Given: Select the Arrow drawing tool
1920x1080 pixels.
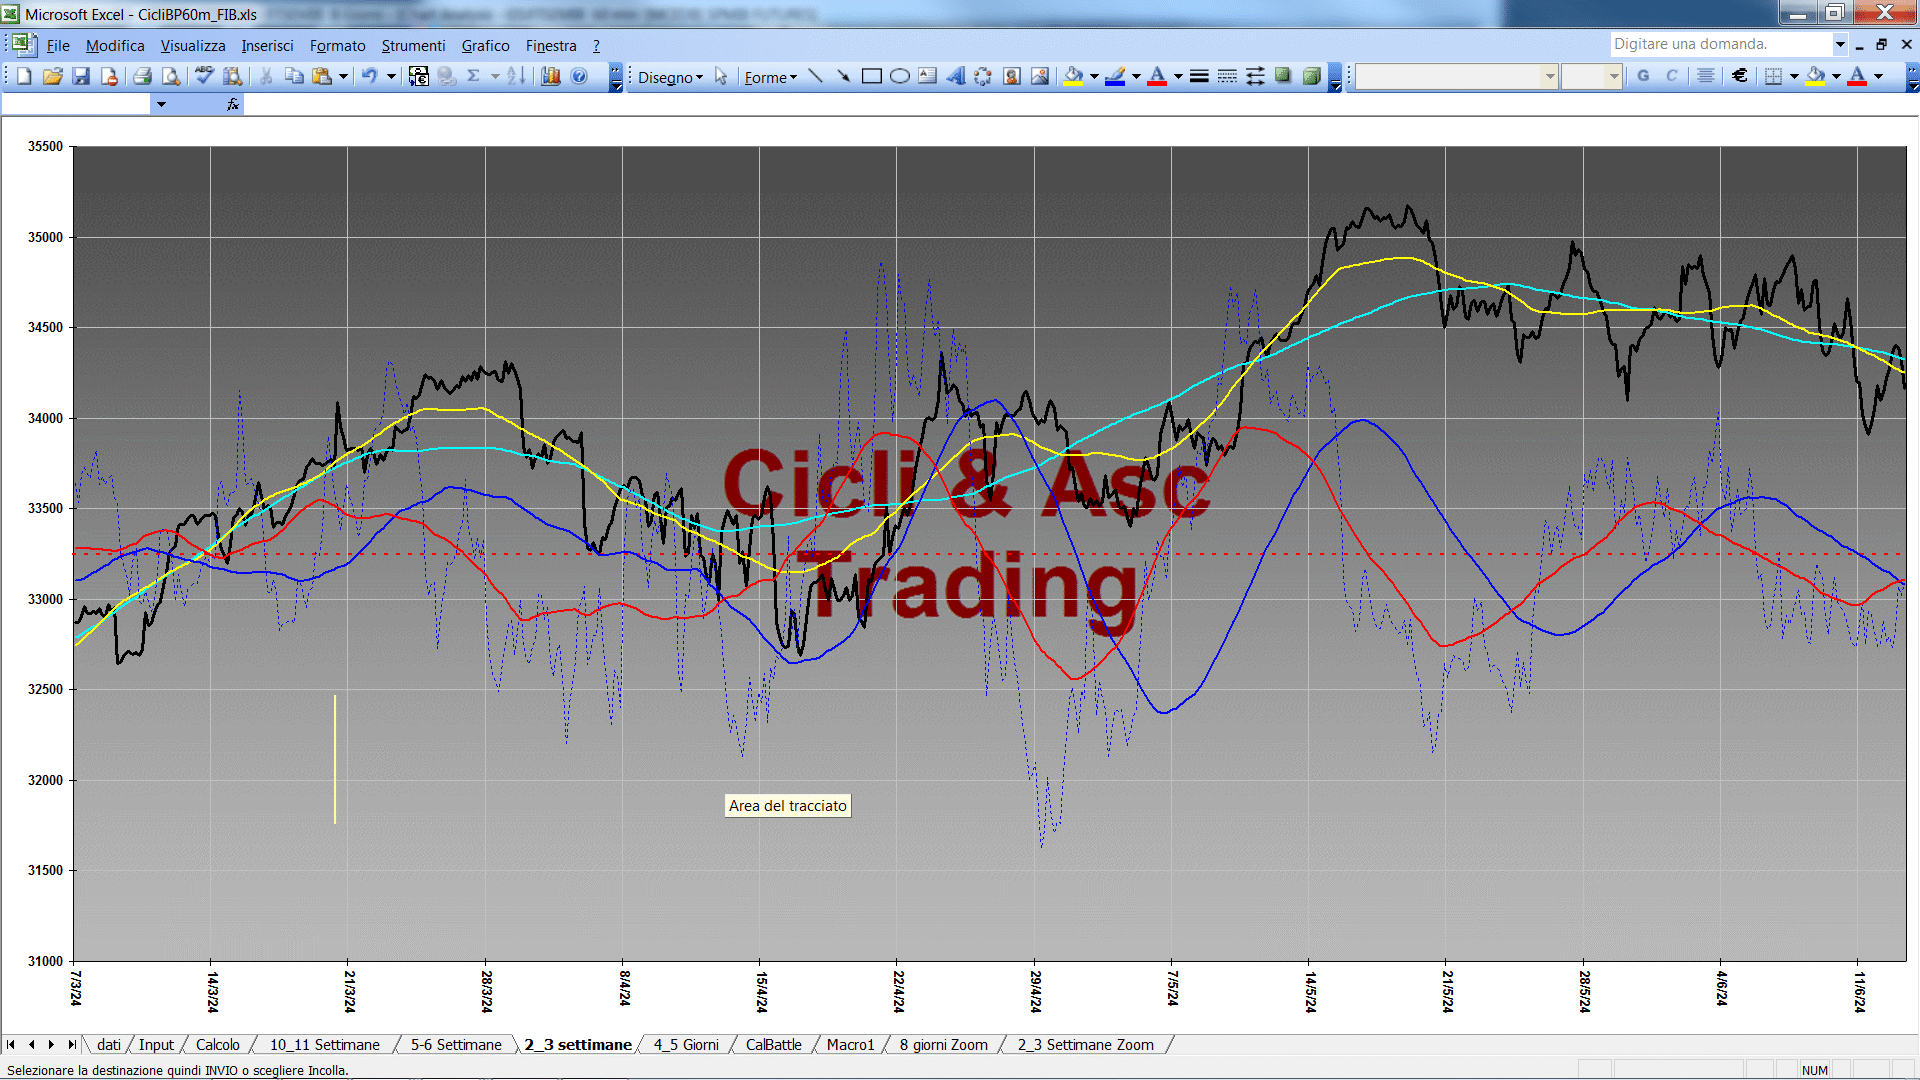Looking at the screenshot, I should (843, 76).
